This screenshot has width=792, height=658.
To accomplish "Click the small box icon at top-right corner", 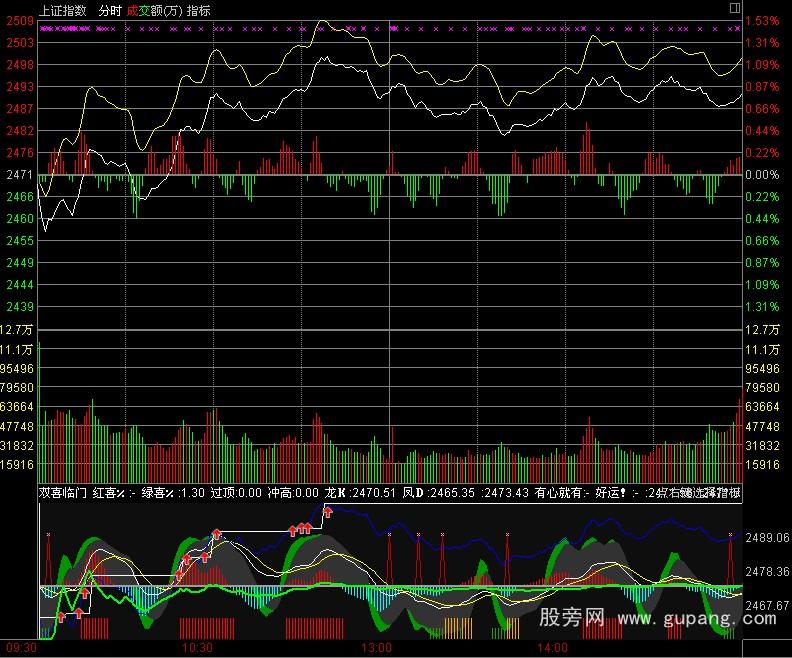I will pyautogui.click(x=734, y=8).
